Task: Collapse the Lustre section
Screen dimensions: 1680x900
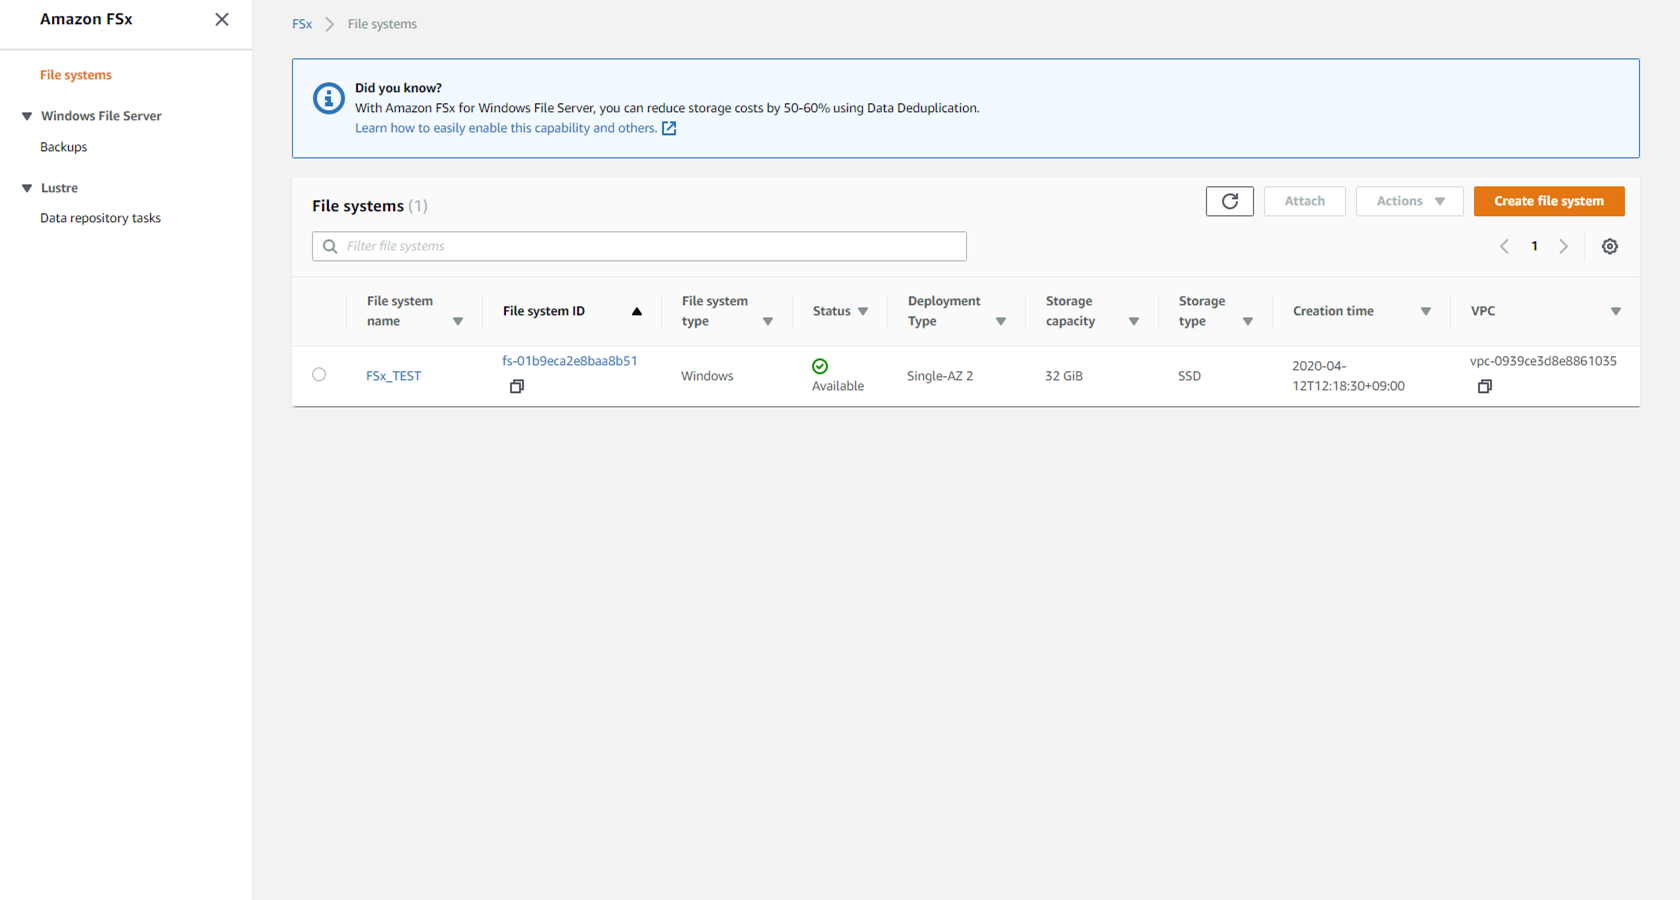Action: click(x=27, y=188)
